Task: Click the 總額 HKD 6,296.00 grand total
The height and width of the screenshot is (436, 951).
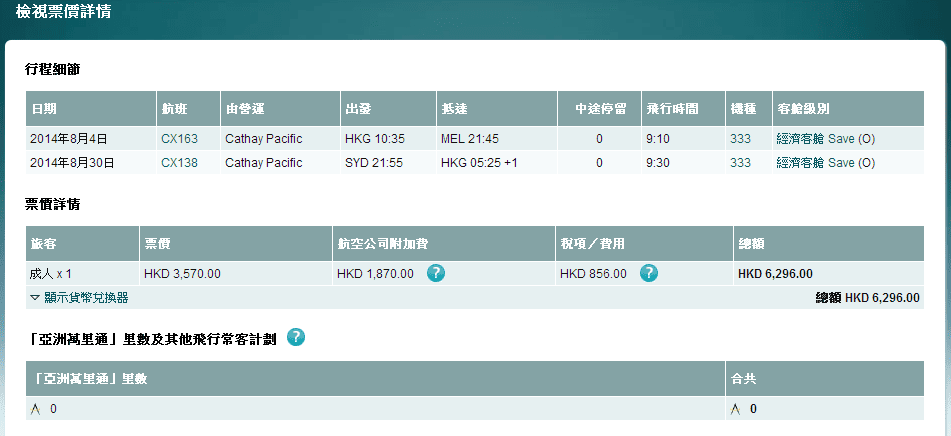Action: pos(867,297)
